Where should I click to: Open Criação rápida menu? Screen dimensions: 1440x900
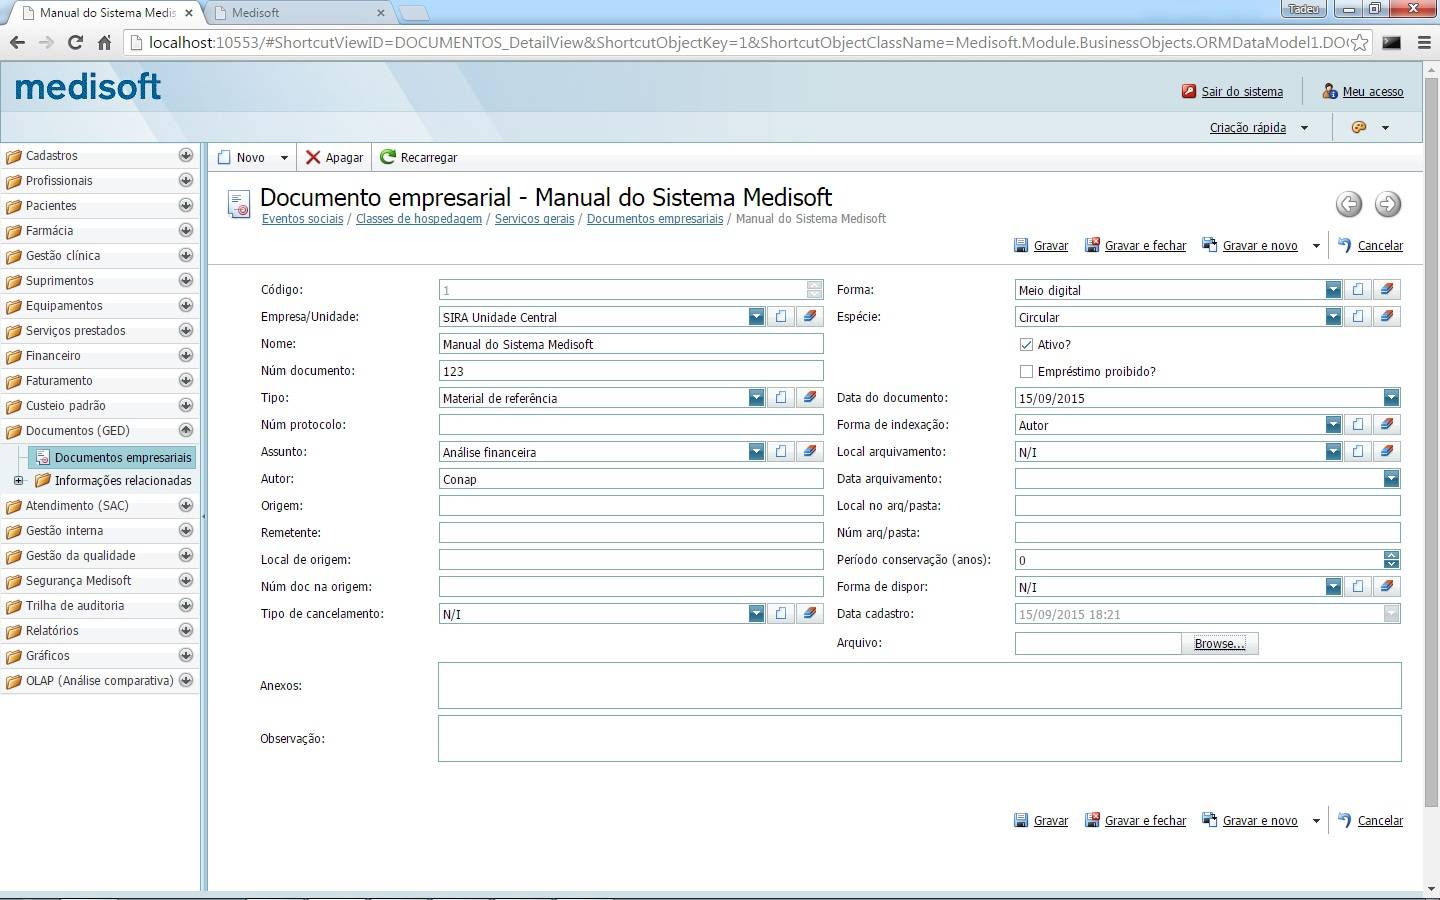pyautogui.click(x=1248, y=127)
